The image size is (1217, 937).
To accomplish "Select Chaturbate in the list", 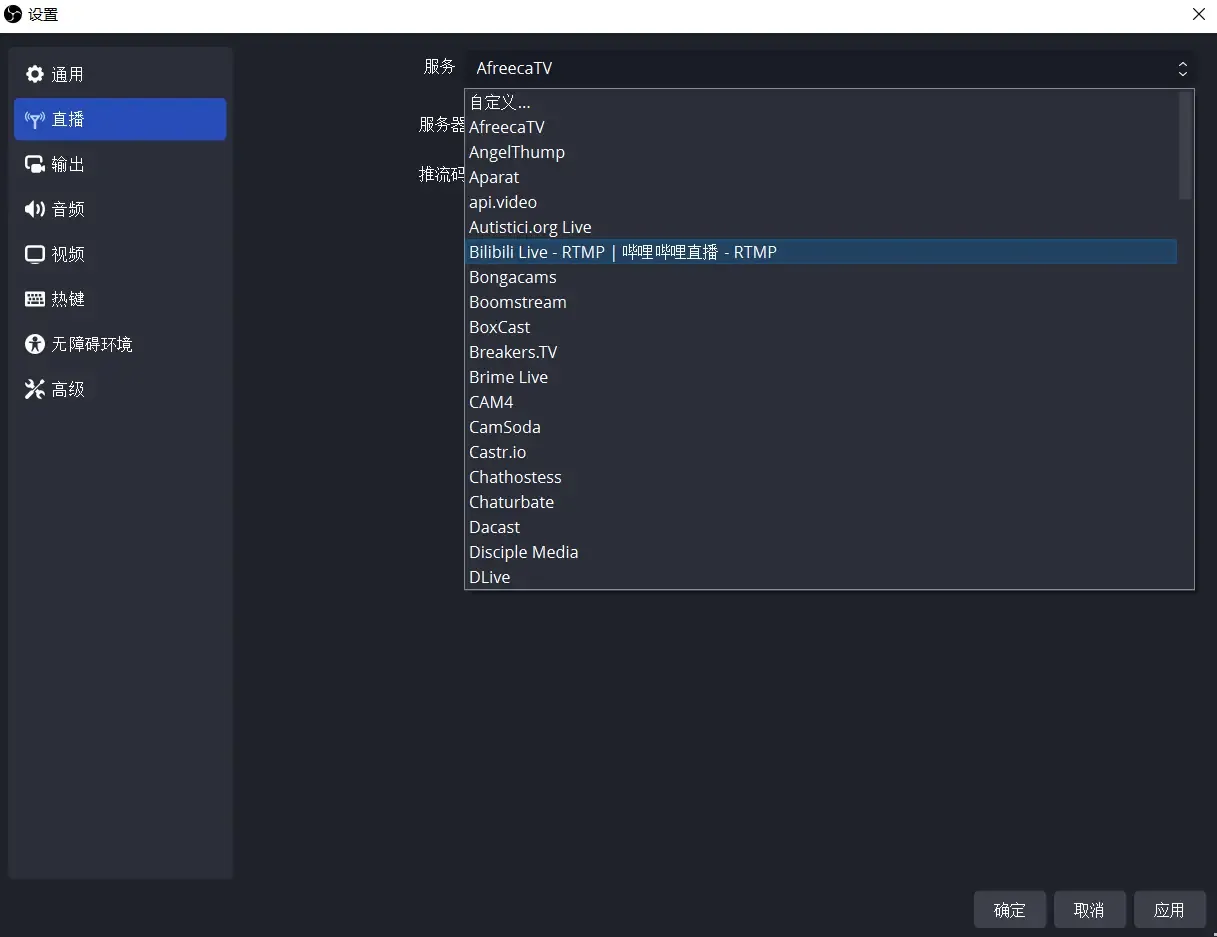I will tap(821, 502).
